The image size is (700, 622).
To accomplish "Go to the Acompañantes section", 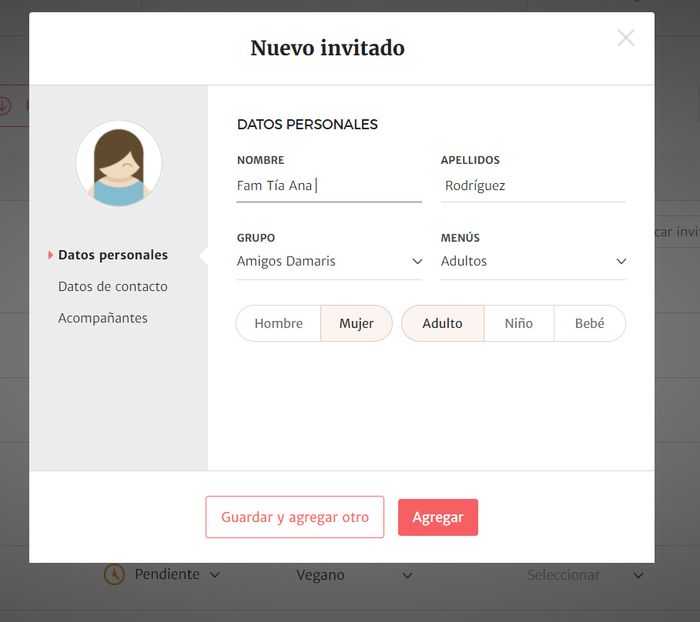I will pos(103,318).
